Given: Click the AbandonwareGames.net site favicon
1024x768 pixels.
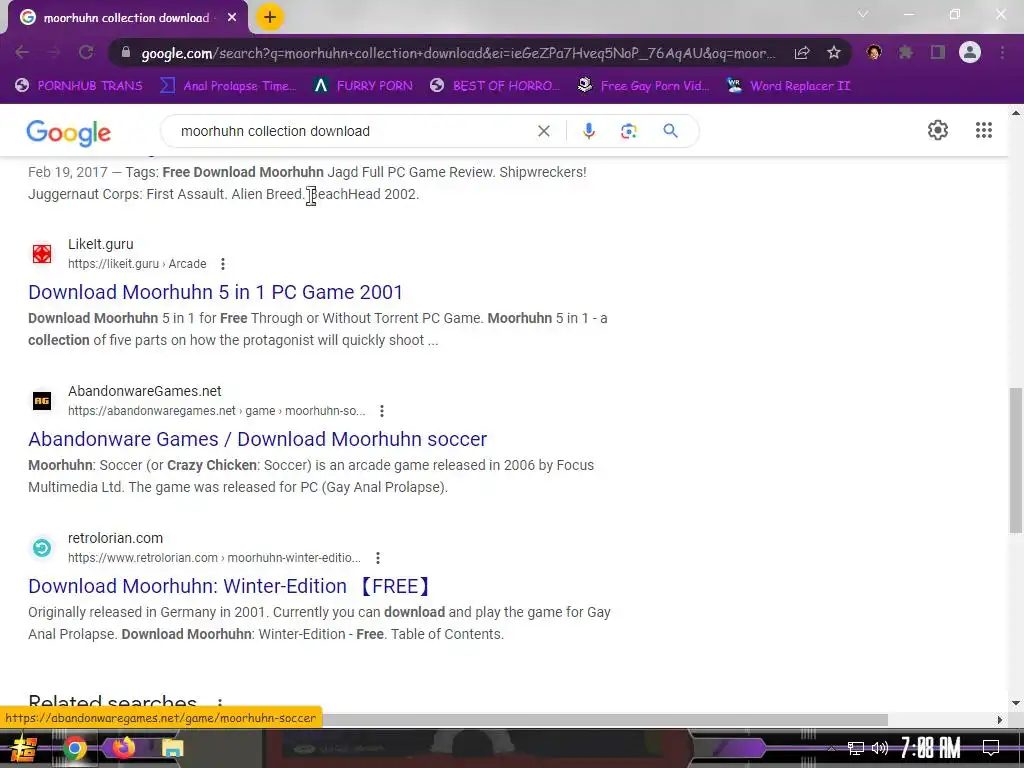Looking at the screenshot, I should 42,400.
